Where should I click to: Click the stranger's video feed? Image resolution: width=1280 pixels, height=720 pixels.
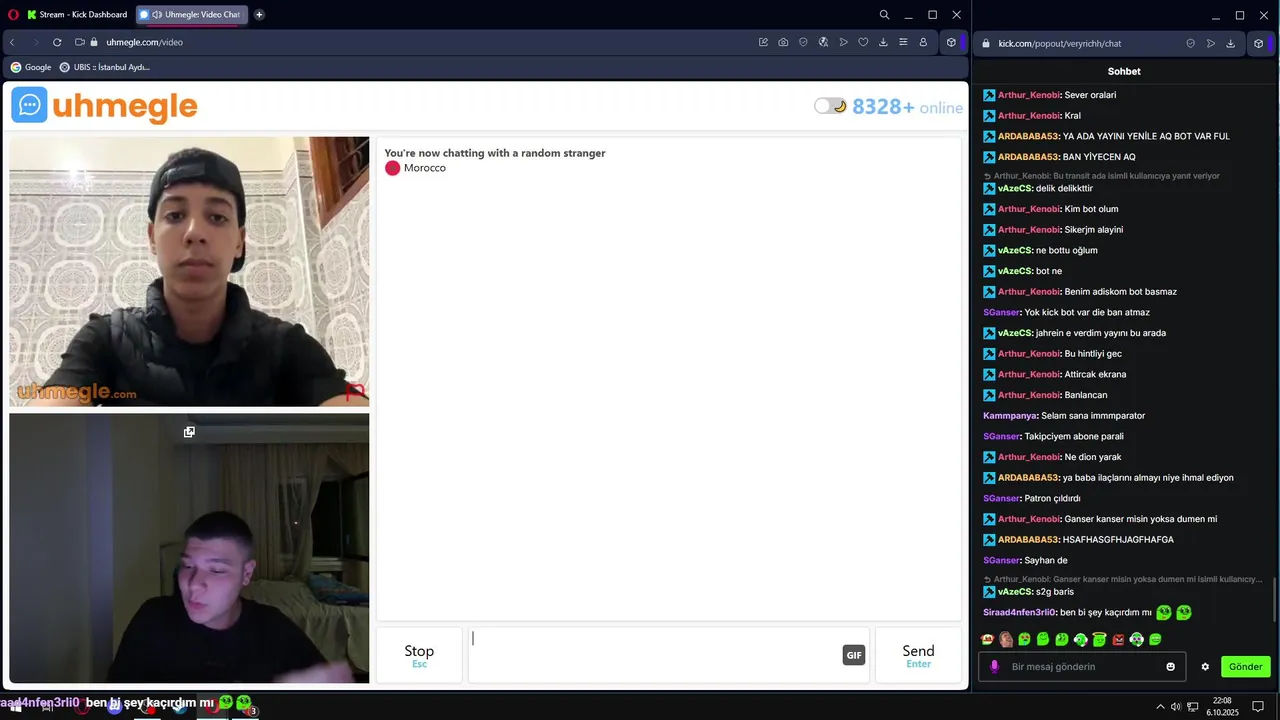click(189, 271)
